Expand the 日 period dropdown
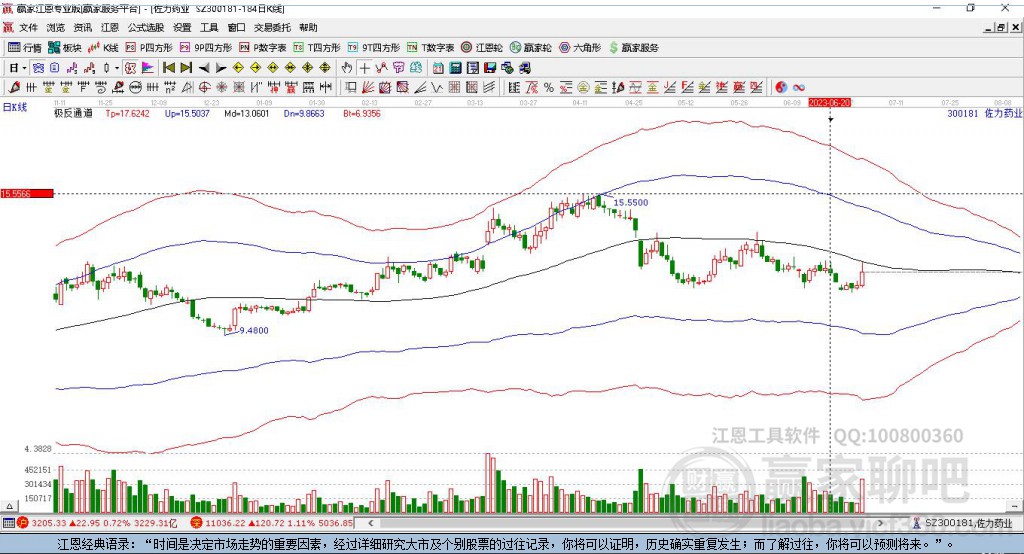 24,68
